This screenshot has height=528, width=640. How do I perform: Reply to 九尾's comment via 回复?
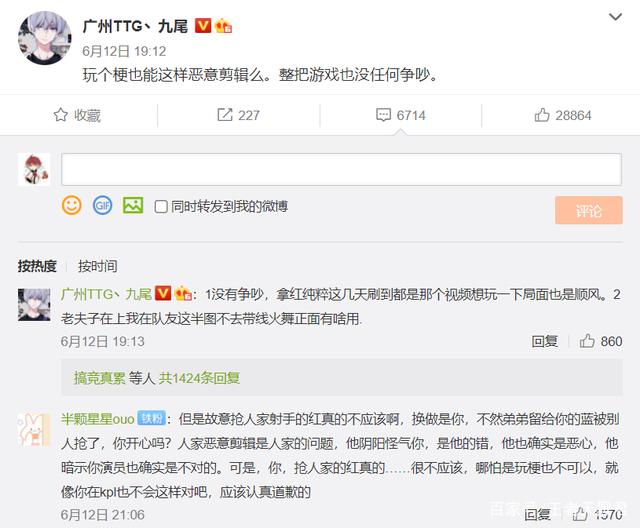pyautogui.click(x=545, y=341)
